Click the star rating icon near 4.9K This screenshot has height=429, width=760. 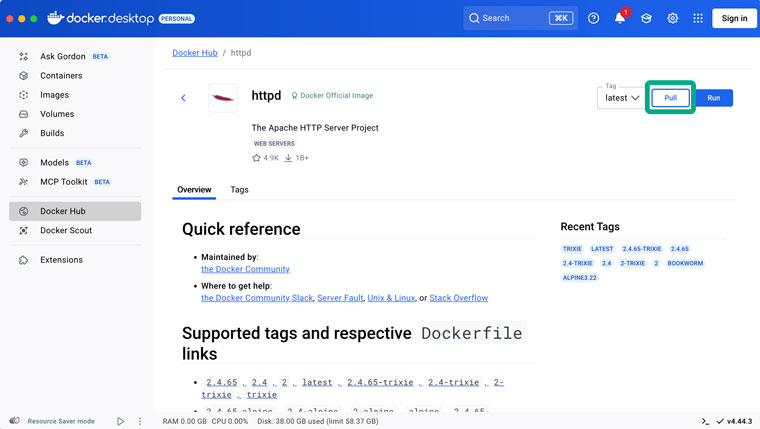(256, 158)
